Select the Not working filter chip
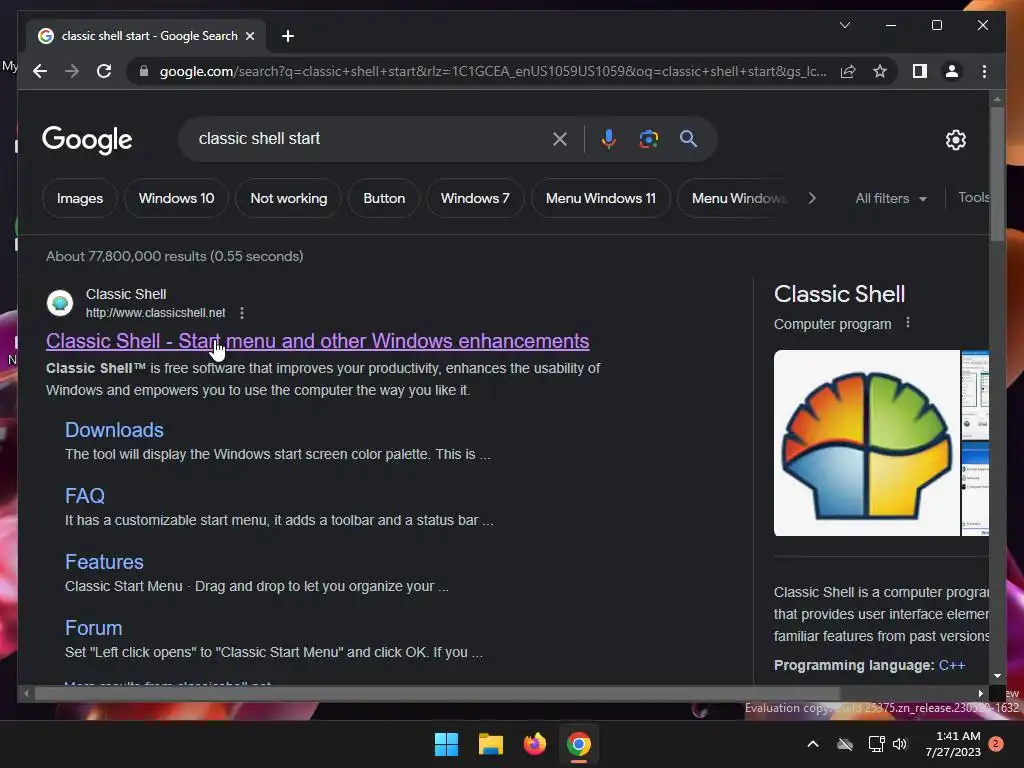This screenshot has height=768, width=1024. [289, 198]
